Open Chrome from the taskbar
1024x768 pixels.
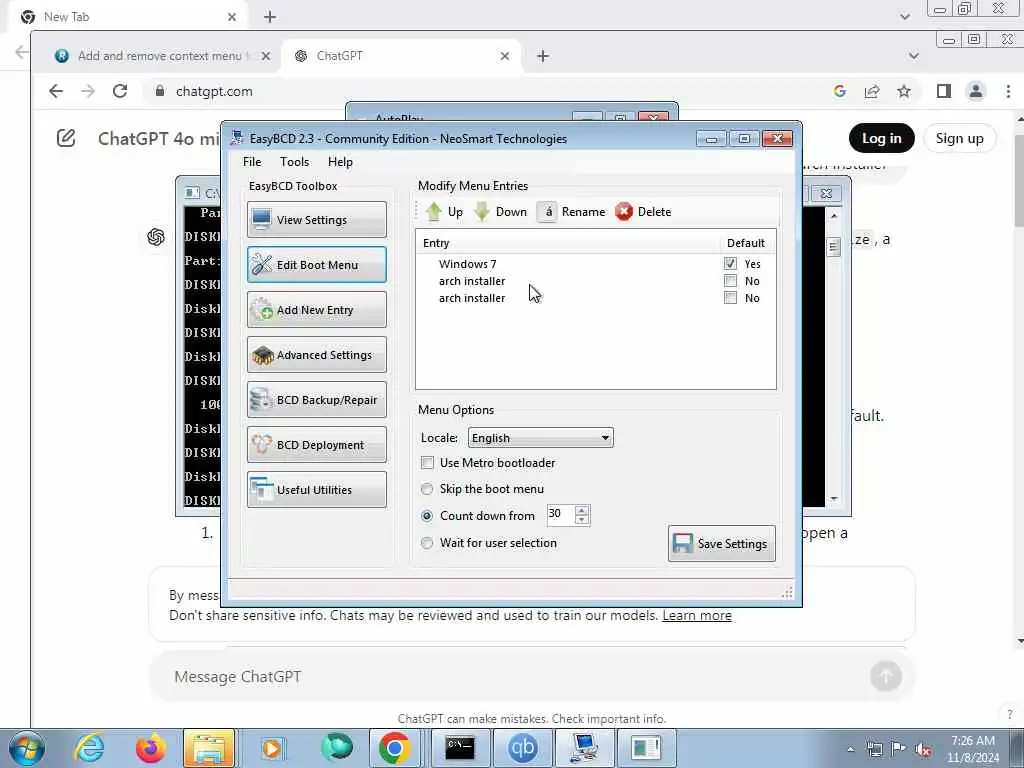(x=394, y=748)
